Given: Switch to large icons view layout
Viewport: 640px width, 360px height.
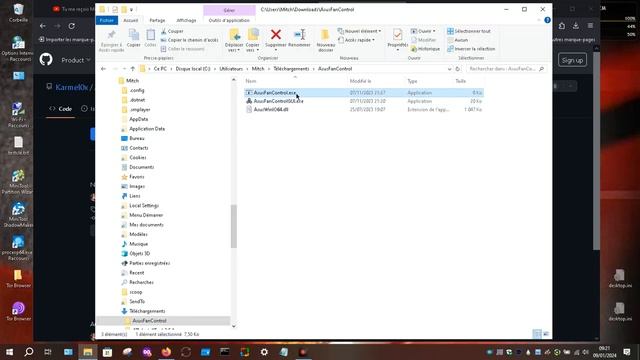Looking at the screenshot, I should (x=546, y=334).
